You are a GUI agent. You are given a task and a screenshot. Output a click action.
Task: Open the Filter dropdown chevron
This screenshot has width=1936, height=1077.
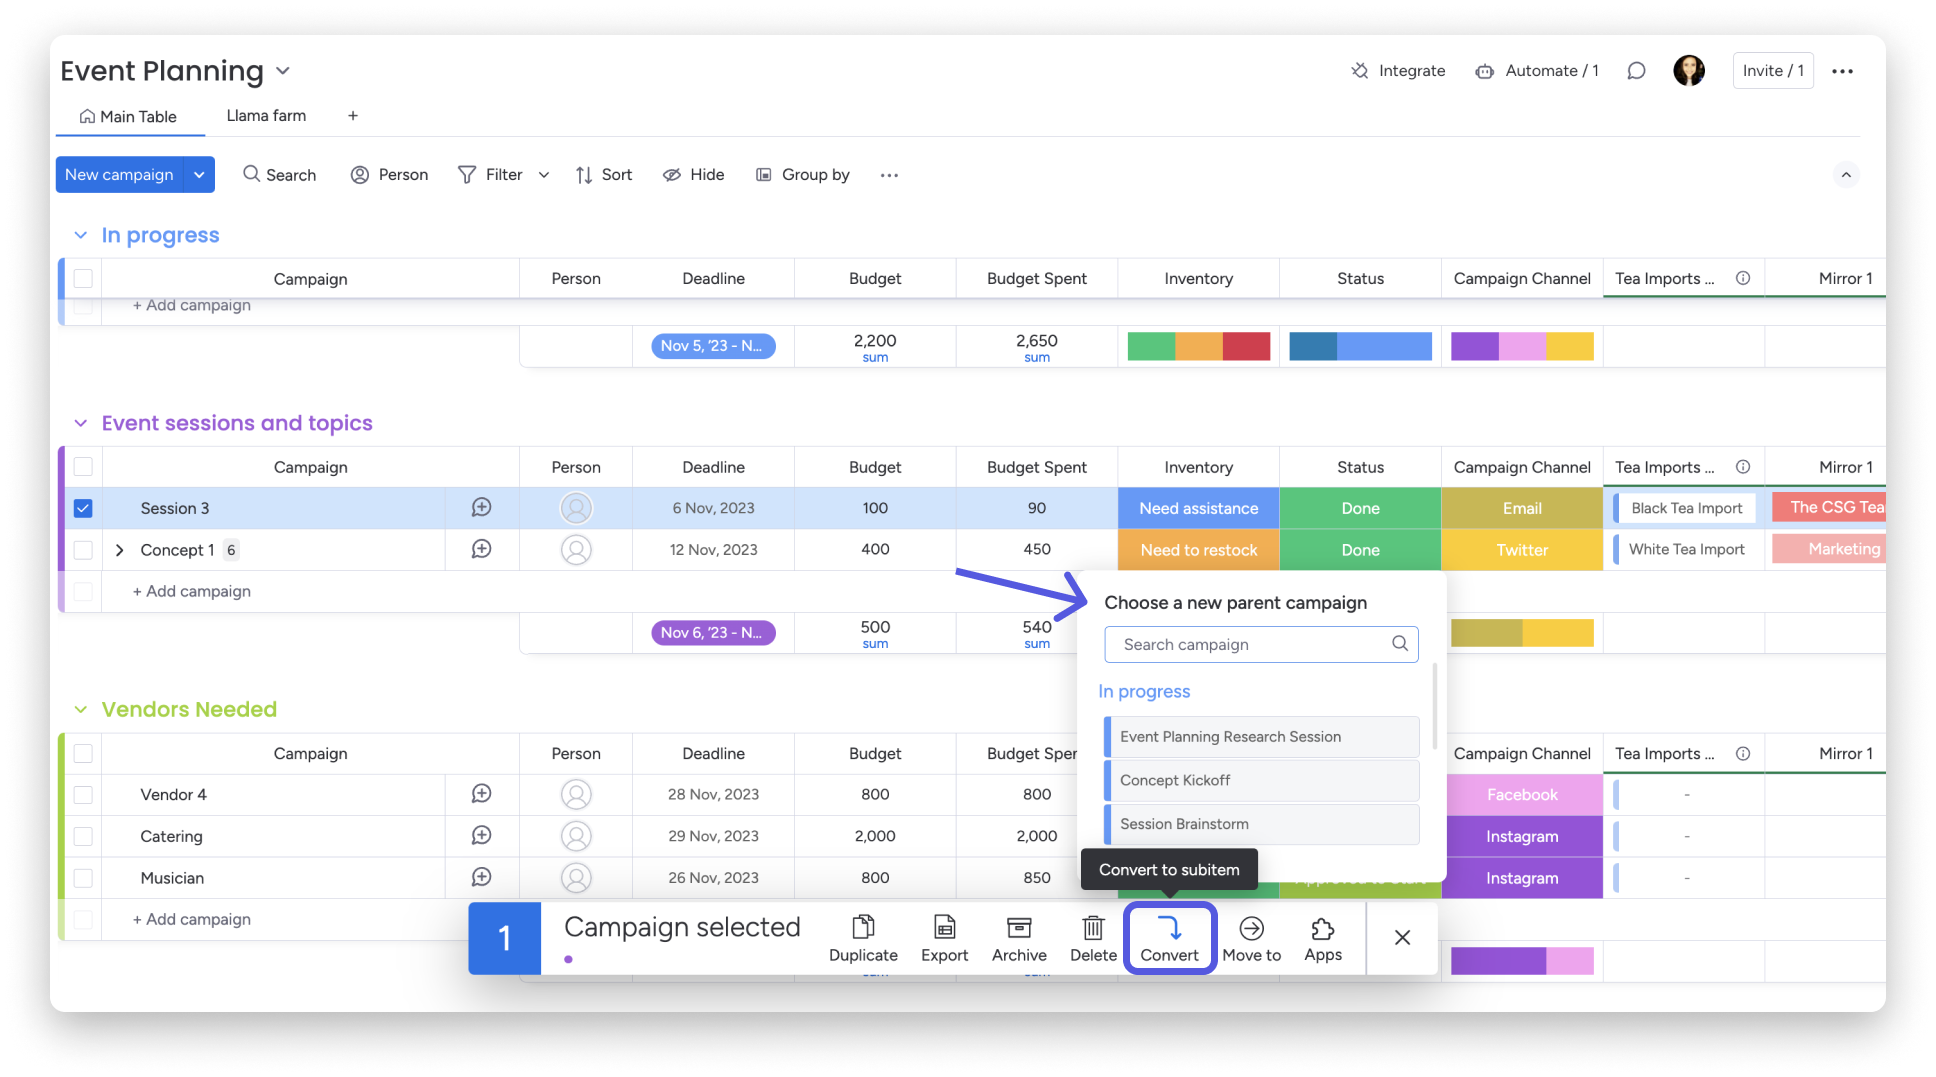click(544, 175)
